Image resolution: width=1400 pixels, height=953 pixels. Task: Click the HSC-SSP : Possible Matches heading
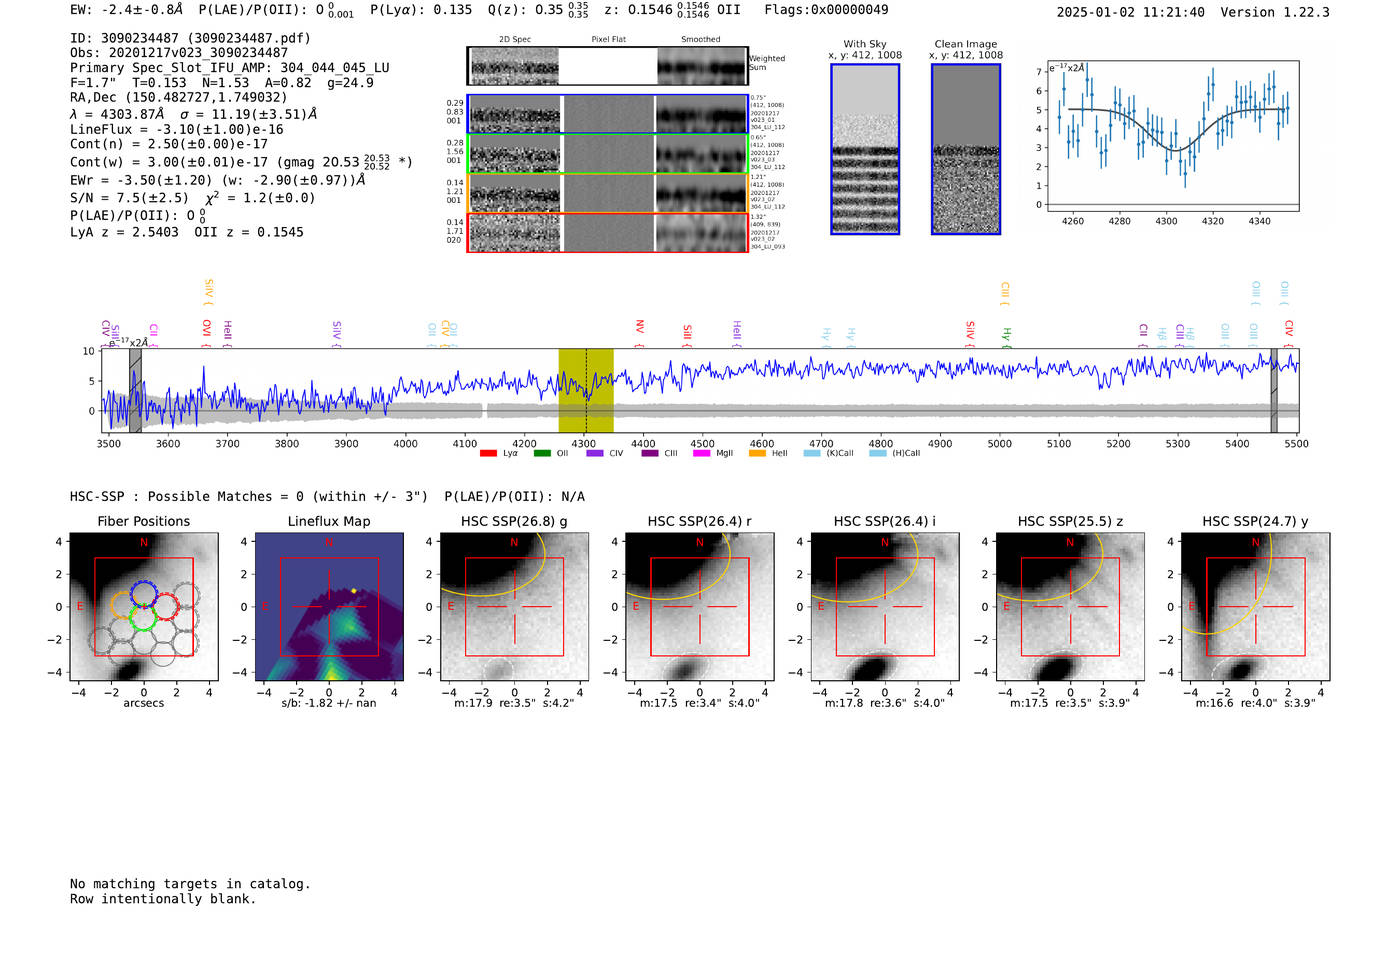coord(249,497)
